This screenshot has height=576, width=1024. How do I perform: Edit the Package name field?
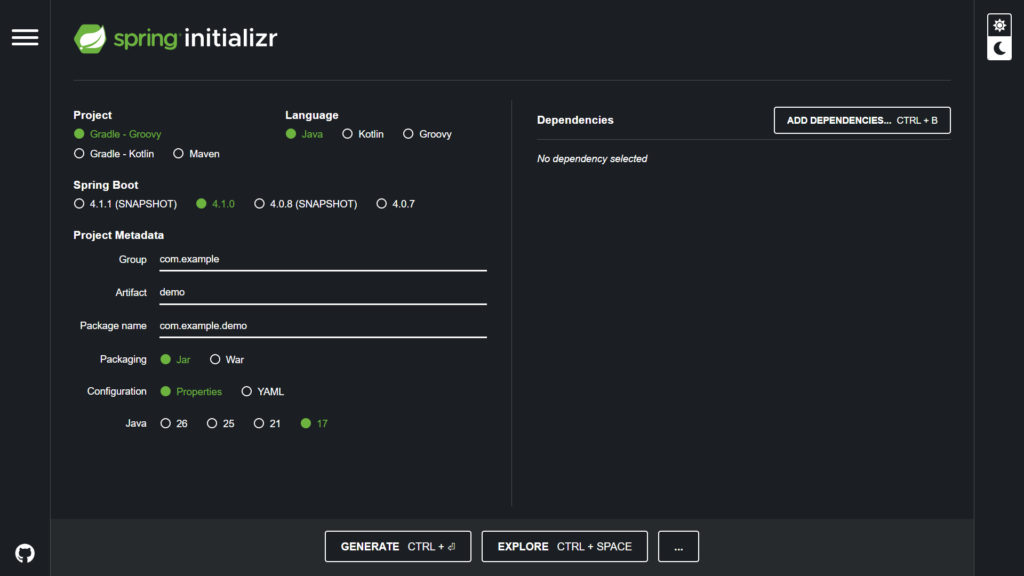point(323,326)
